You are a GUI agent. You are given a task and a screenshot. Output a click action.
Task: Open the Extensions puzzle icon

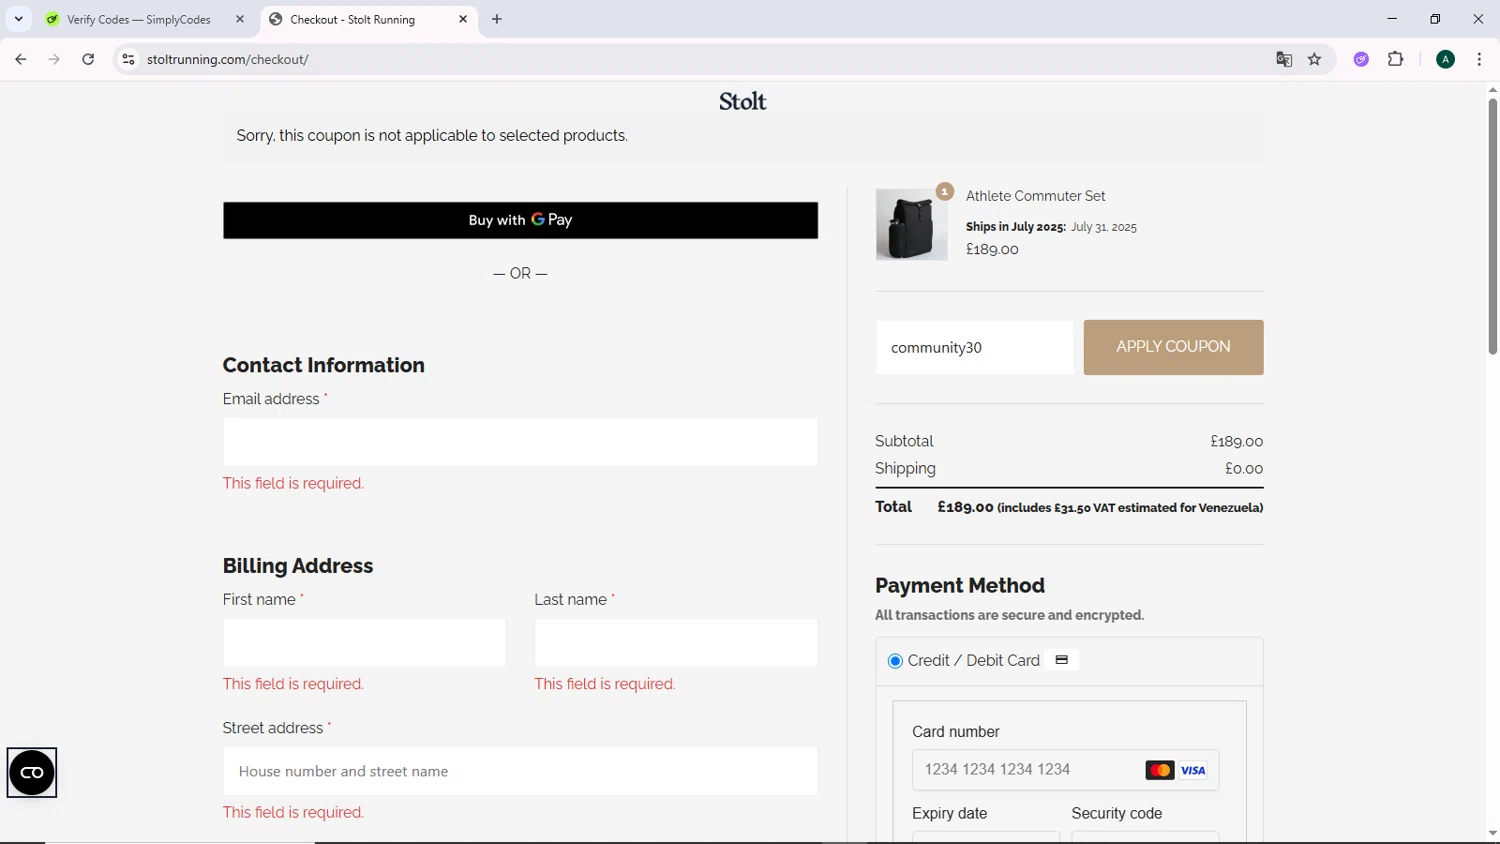point(1396,59)
